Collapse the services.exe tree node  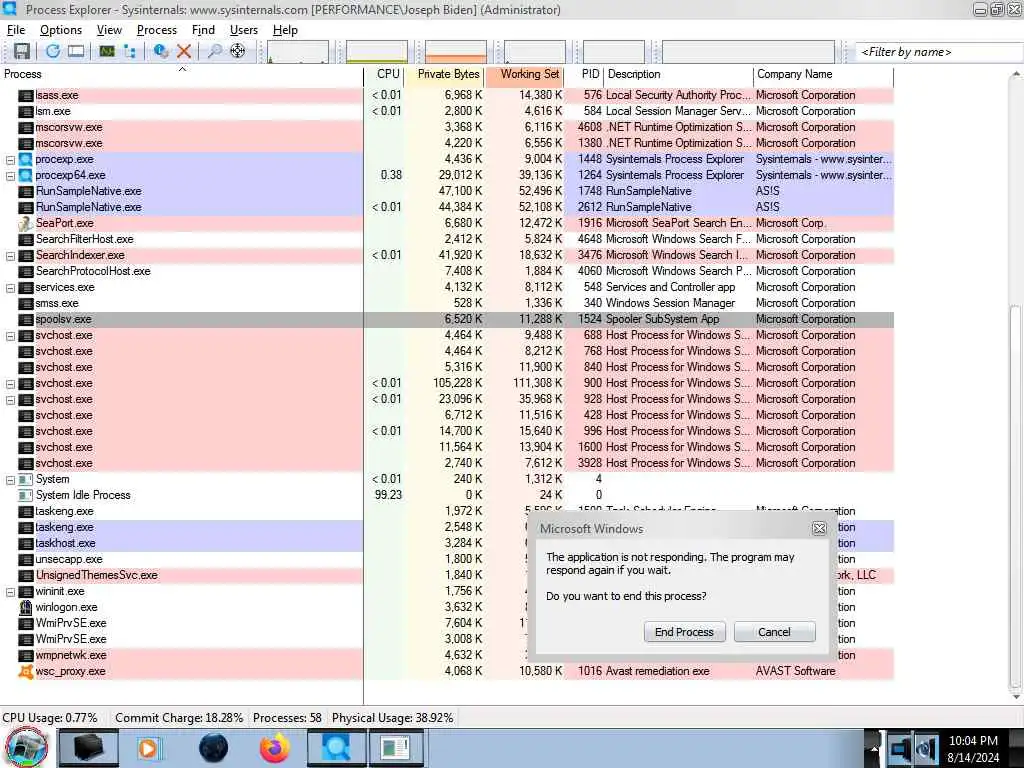point(10,287)
